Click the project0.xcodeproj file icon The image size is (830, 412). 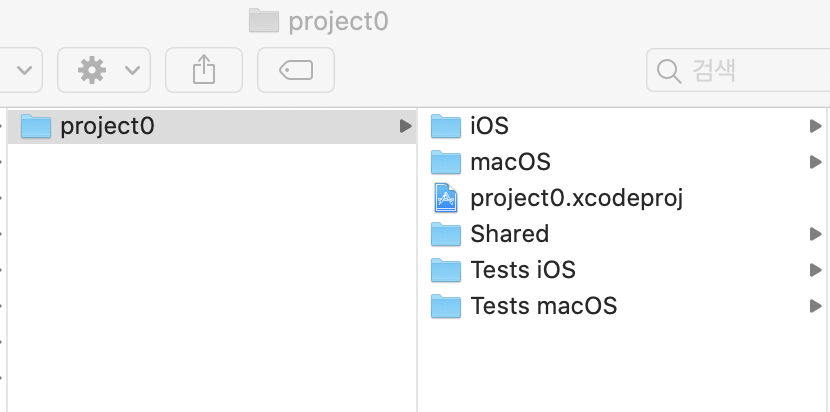pyautogui.click(x=445, y=198)
